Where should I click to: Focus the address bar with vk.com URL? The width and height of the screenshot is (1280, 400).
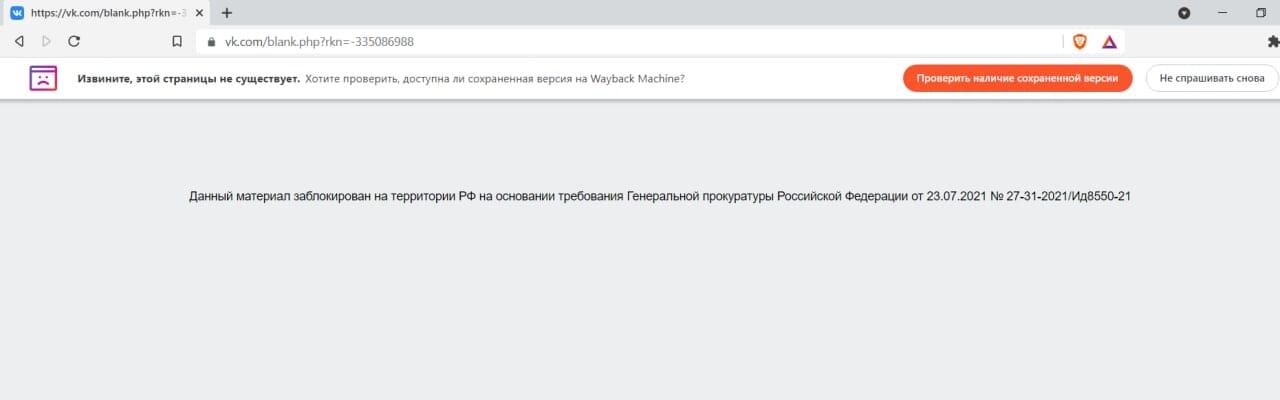click(x=600, y=41)
